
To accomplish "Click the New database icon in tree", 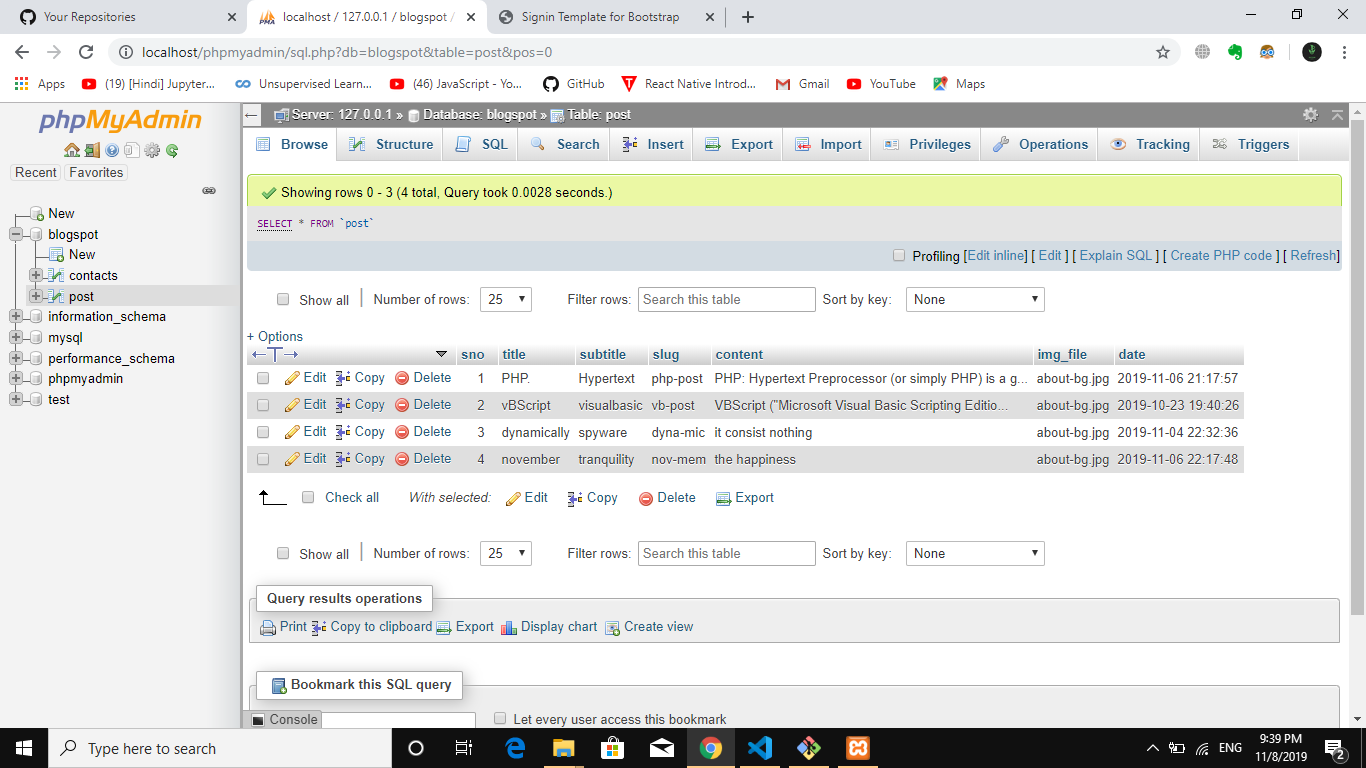I will (x=36, y=213).
